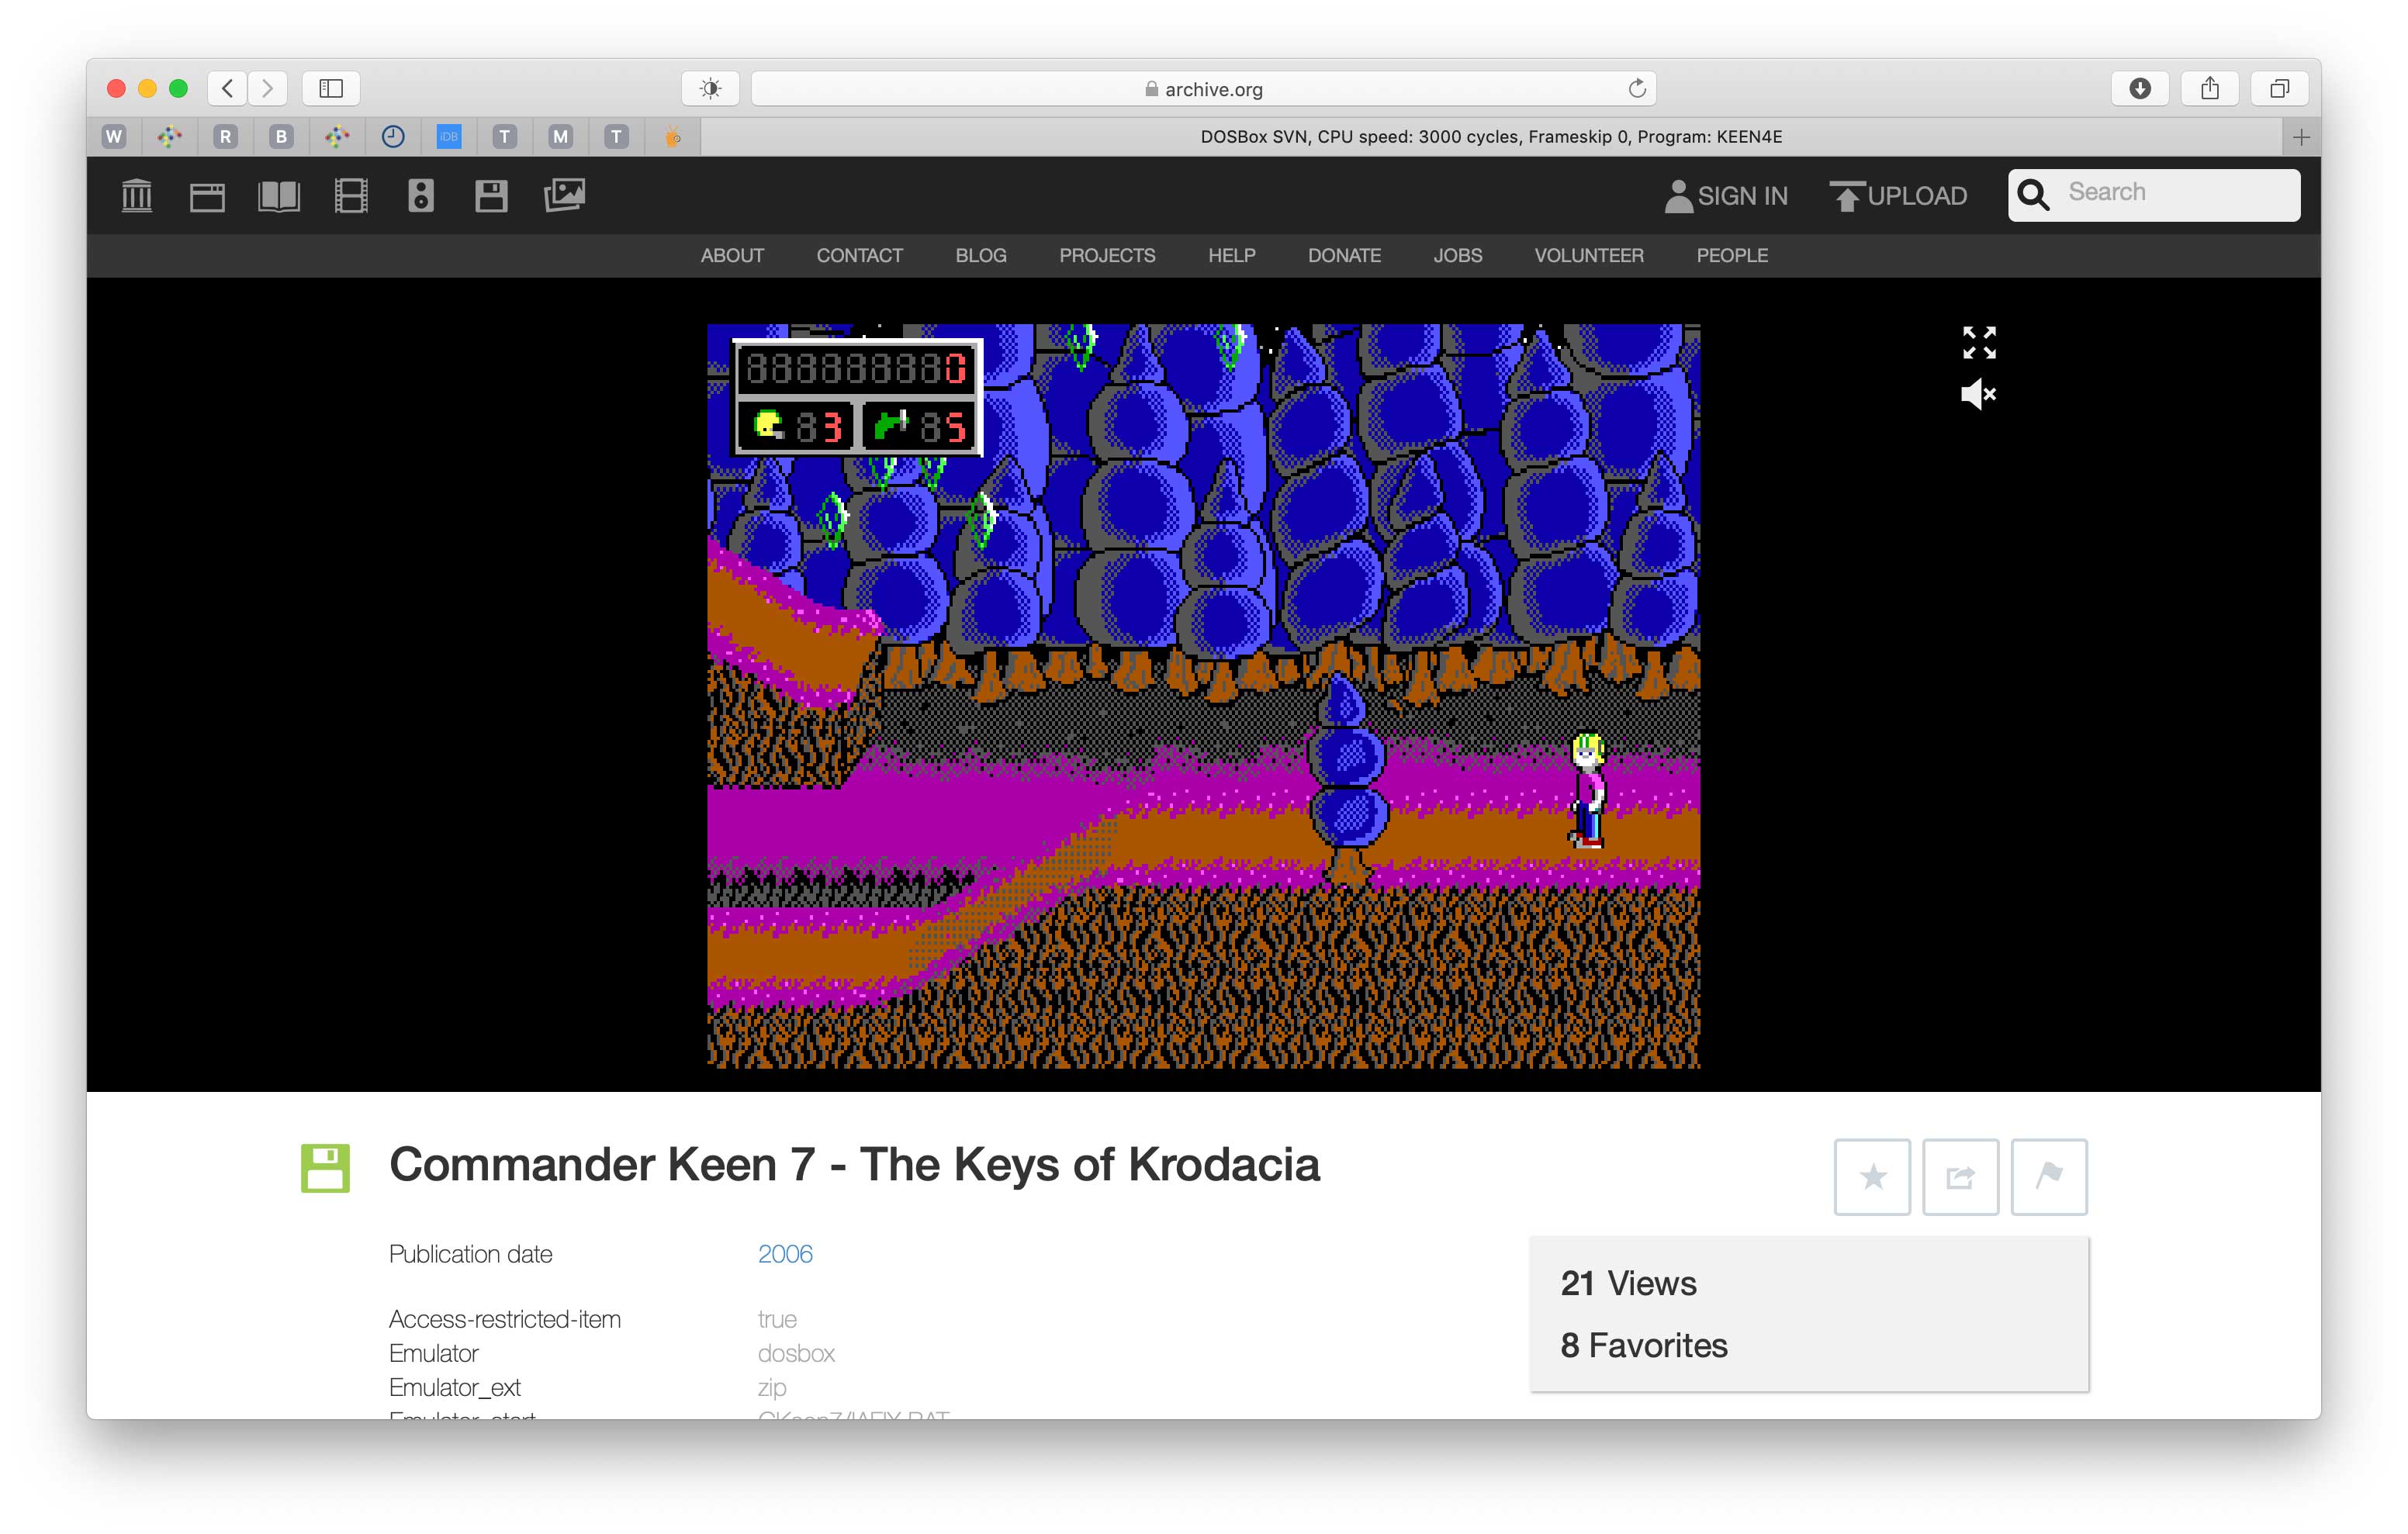Open the Texts book icon in navbar
This screenshot has height=1534, width=2408.
[x=278, y=195]
